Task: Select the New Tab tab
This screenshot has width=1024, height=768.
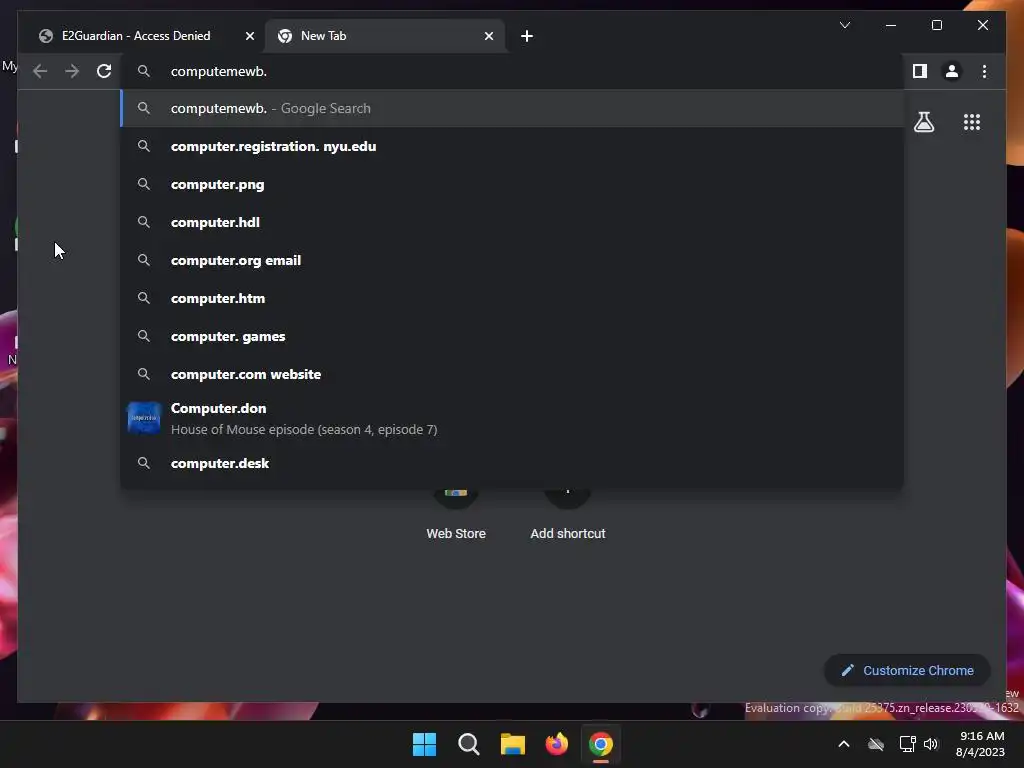Action: coord(385,36)
